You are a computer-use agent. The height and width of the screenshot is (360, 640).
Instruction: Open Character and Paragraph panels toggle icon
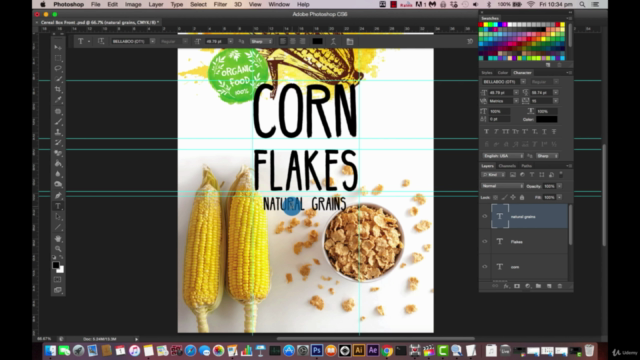click(350, 41)
